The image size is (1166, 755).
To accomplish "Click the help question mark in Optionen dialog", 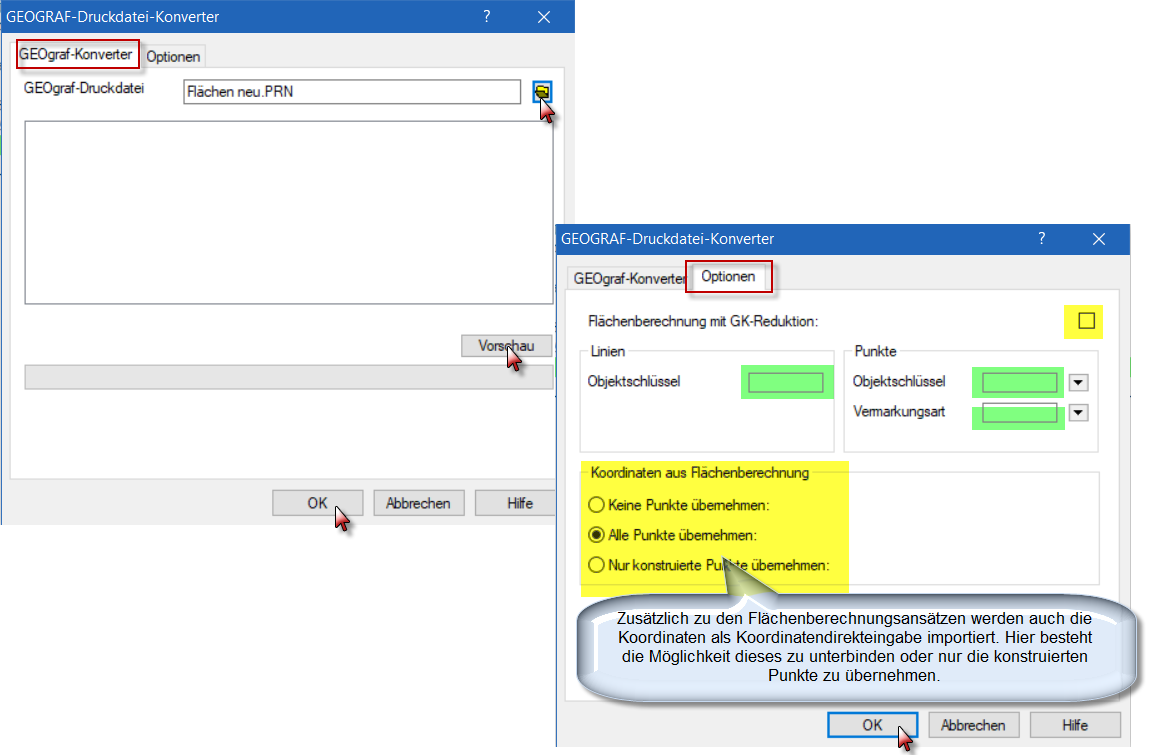I will point(1041,238).
